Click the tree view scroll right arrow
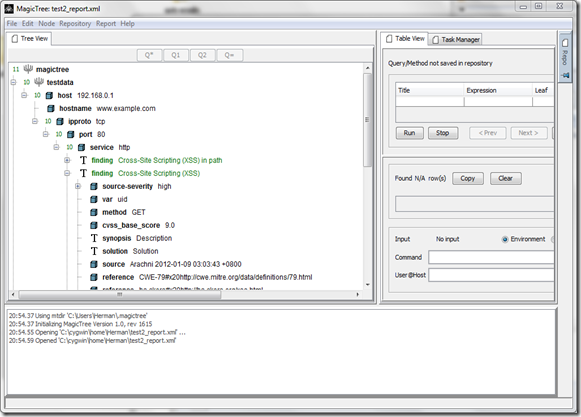 tap(358, 294)
